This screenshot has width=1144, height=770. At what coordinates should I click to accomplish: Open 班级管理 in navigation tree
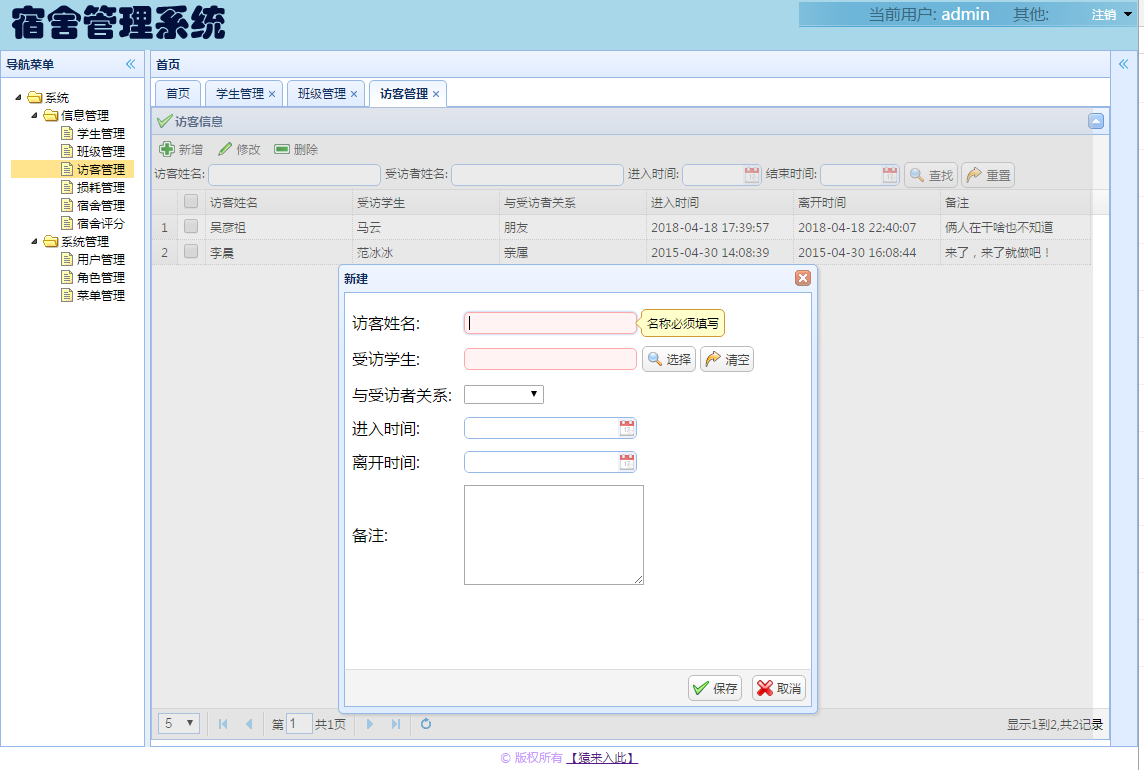point(101,151)
